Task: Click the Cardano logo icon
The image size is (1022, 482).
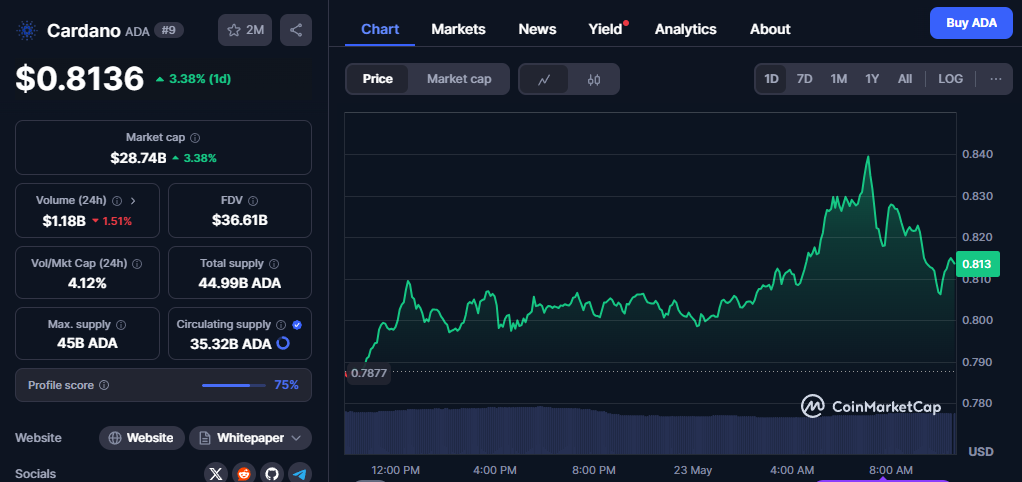Action: point(27,30)
